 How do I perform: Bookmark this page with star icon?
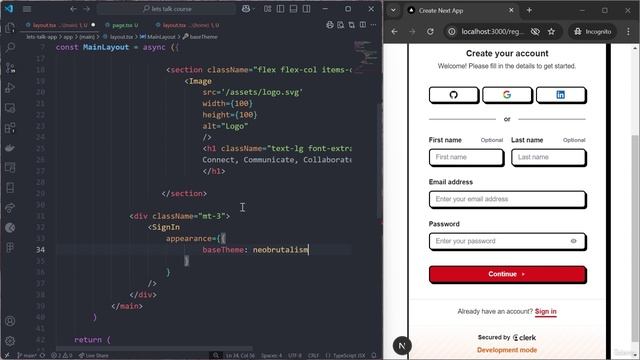point(551,31)
